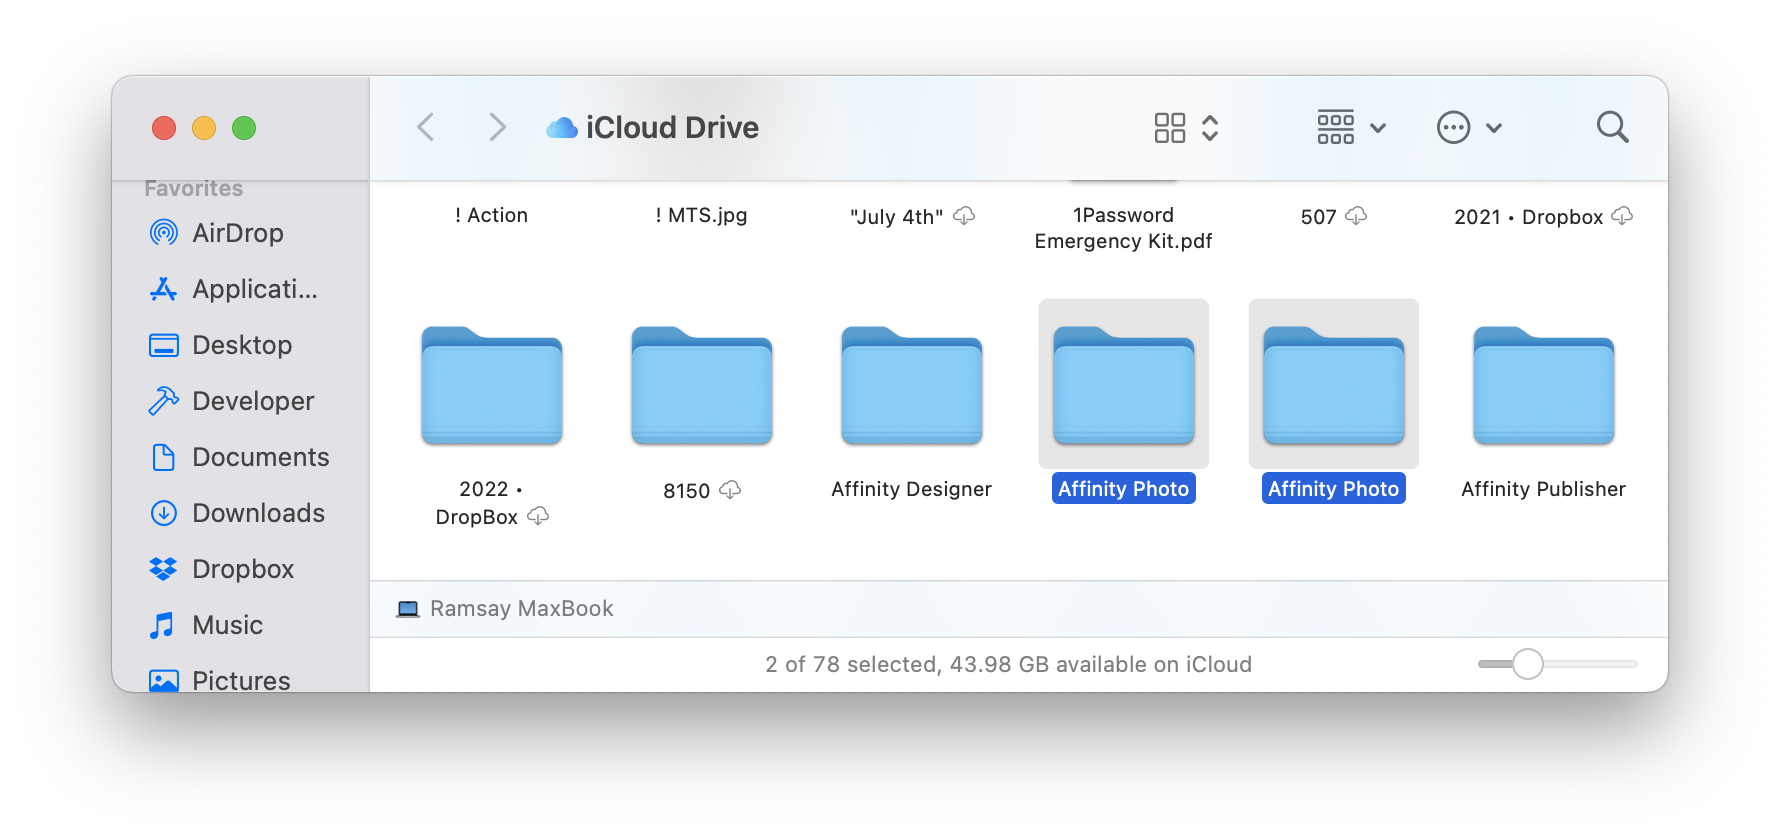
Task: Click the 1Password Emergency Kit.pdf name
Action: coord(1123,228)
